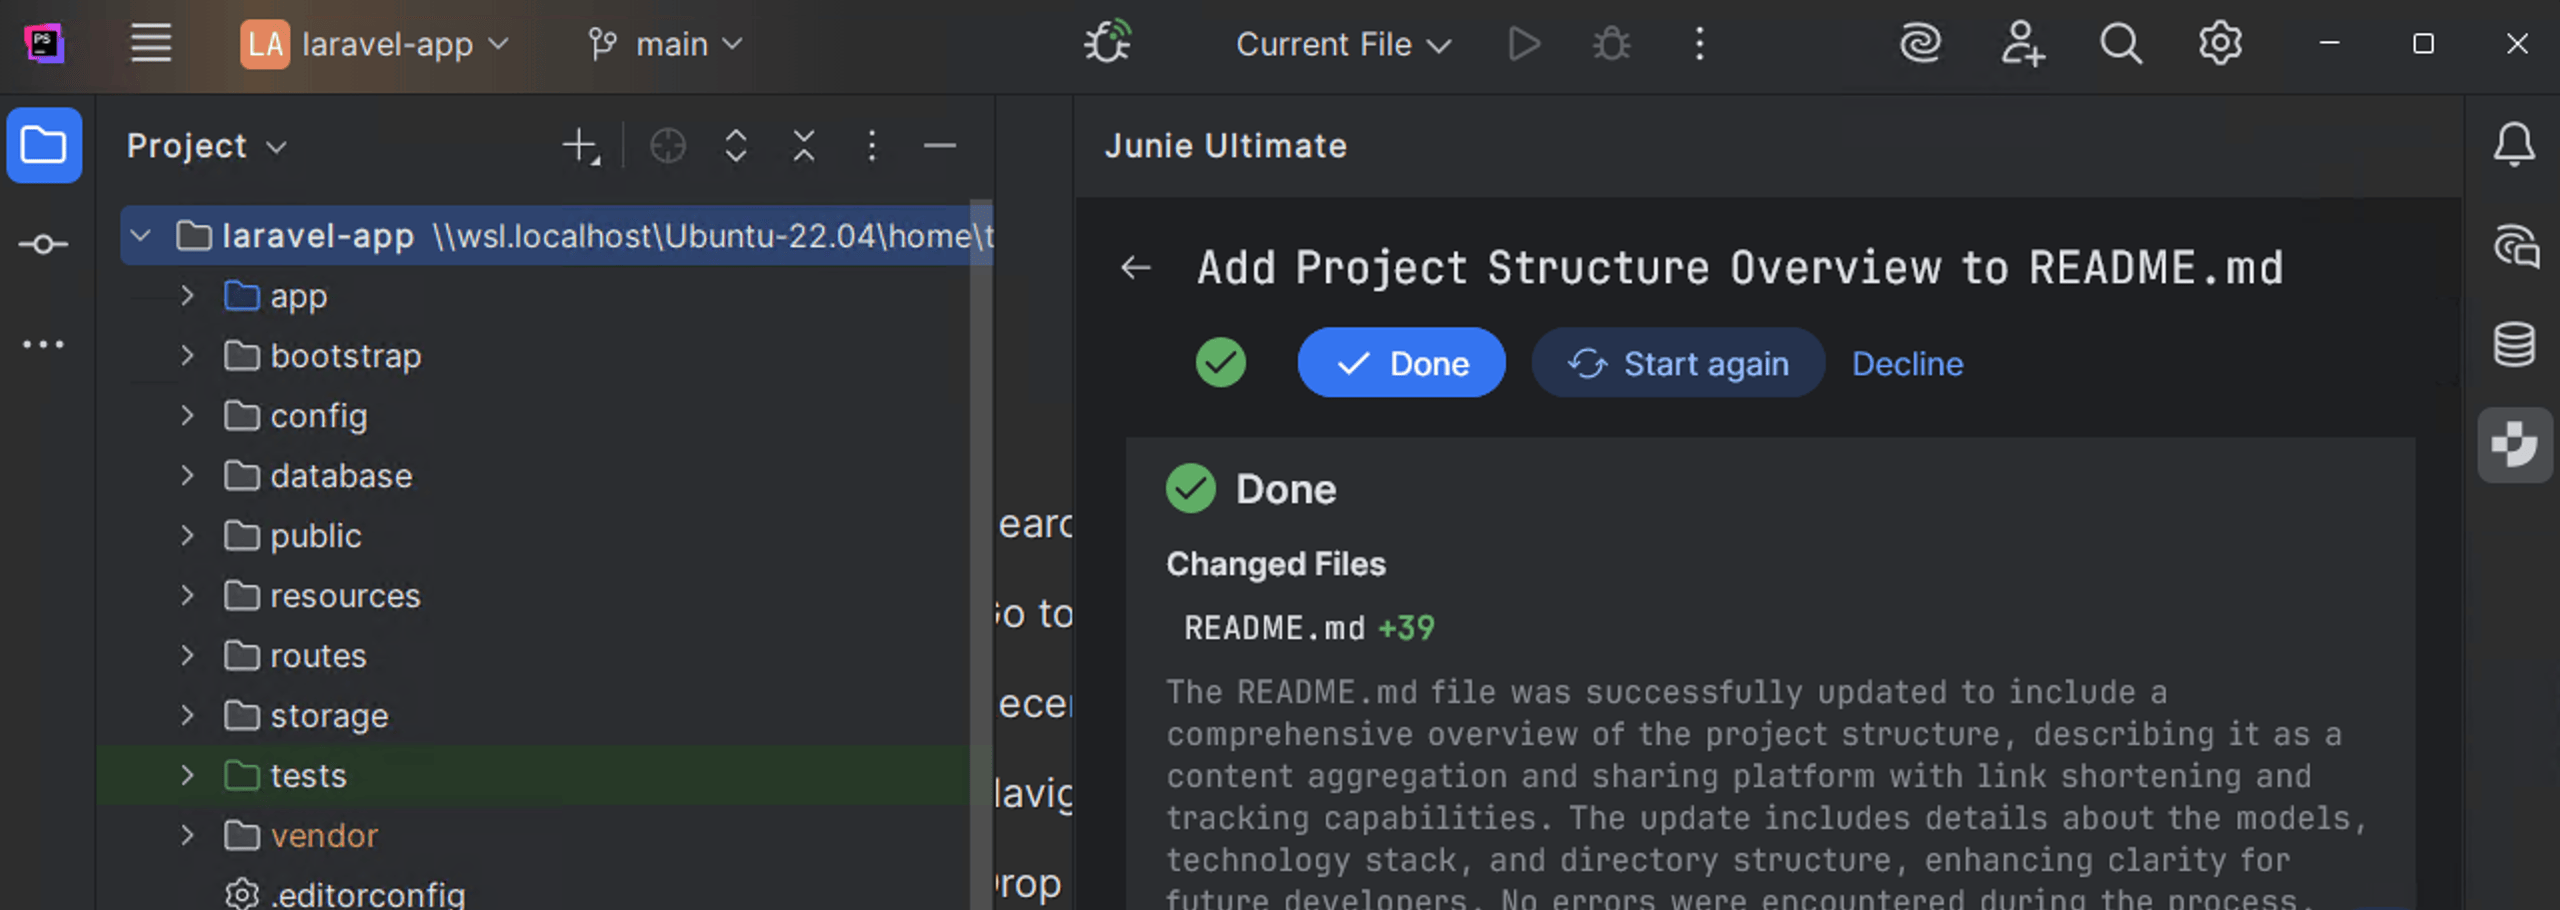Expand the app folder

tap(187, 296)
